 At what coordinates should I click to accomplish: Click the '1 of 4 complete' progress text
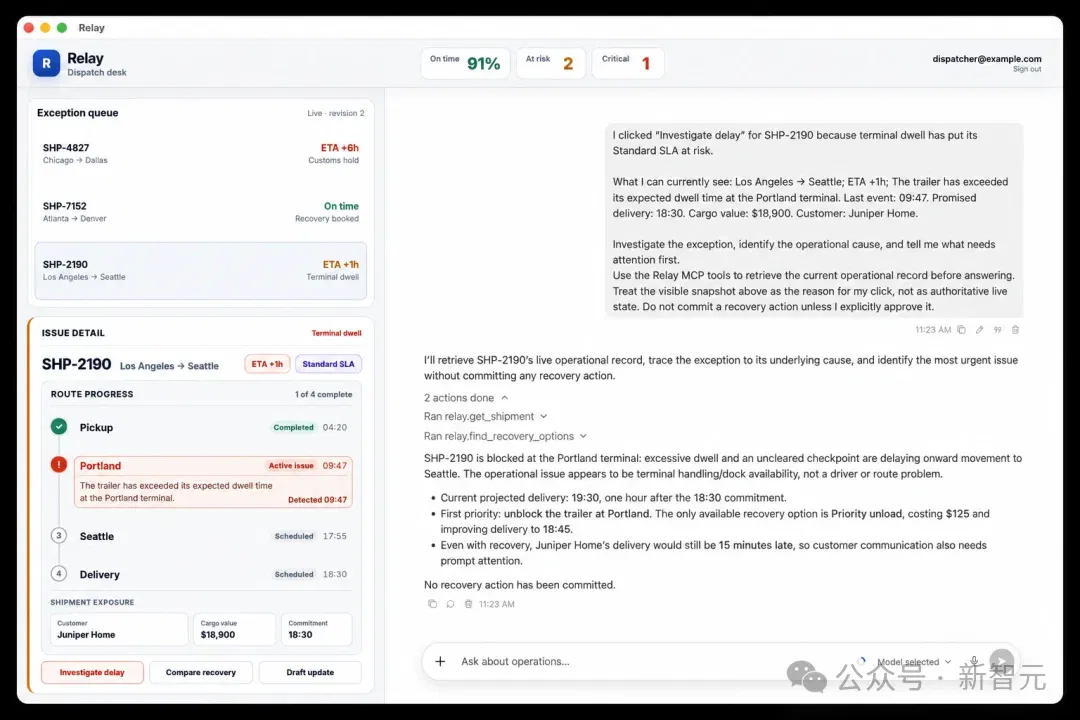click(324, 394)
